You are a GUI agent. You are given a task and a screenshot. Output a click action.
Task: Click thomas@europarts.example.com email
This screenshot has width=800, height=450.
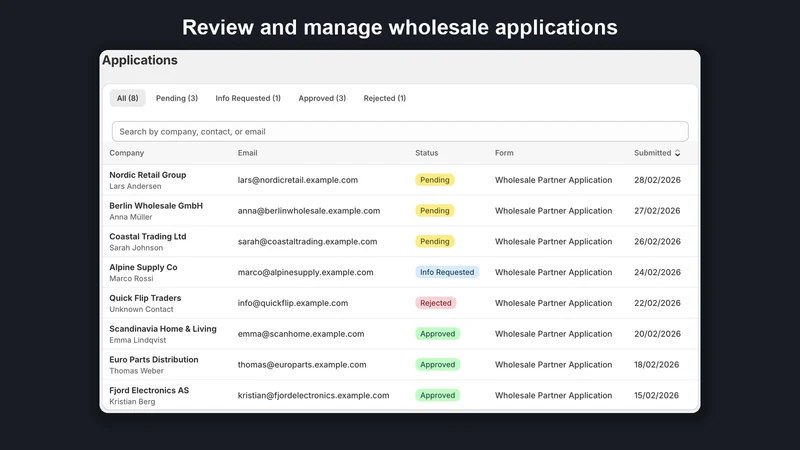pos(302,365)
